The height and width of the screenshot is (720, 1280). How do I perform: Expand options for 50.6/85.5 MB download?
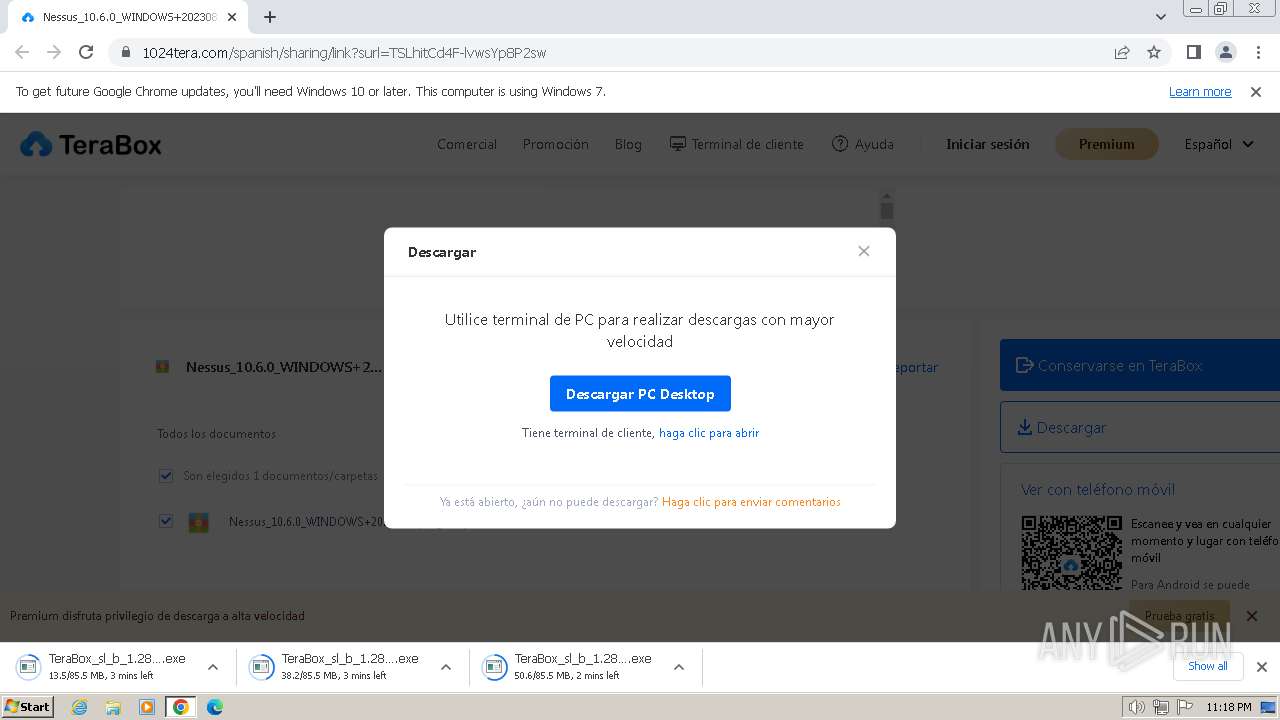tap(678, 667)
